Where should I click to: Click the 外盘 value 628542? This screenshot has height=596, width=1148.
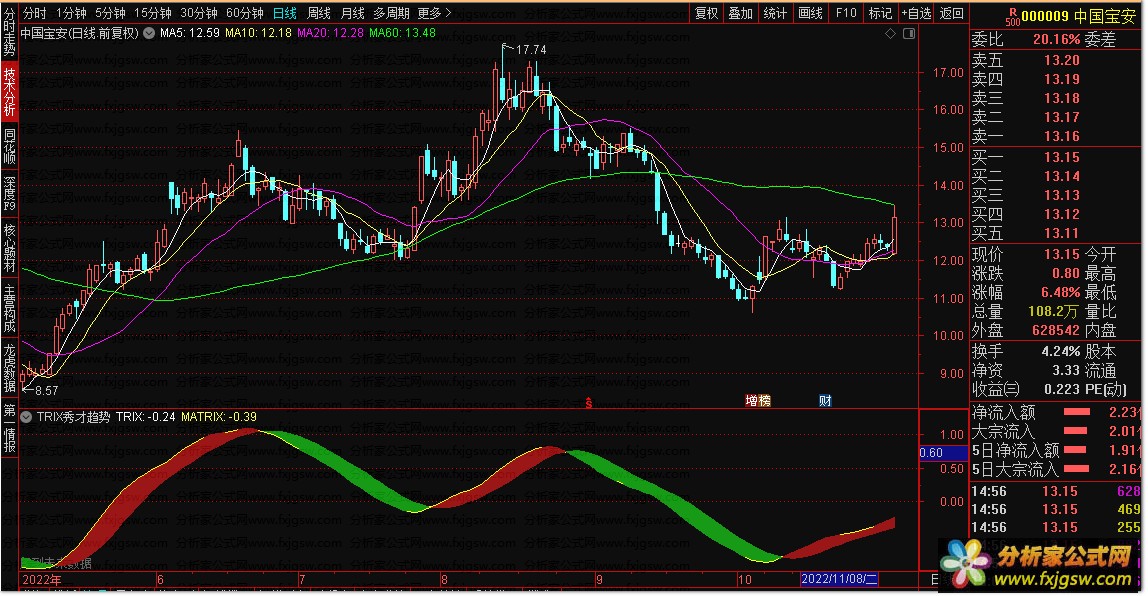[x=1056, y=330]
